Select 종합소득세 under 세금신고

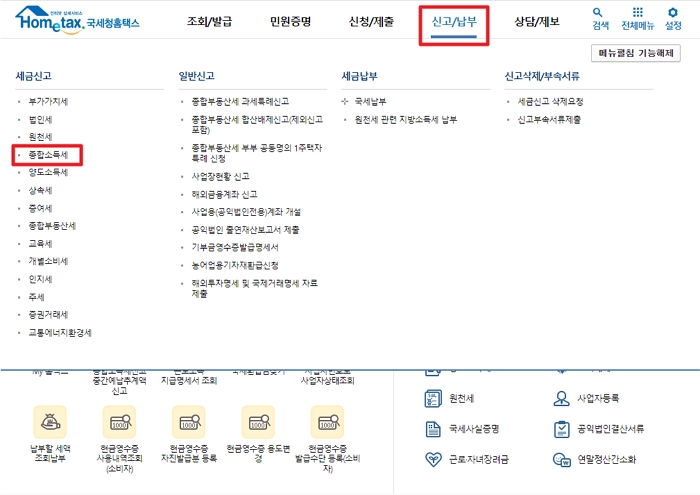point(48,155)
